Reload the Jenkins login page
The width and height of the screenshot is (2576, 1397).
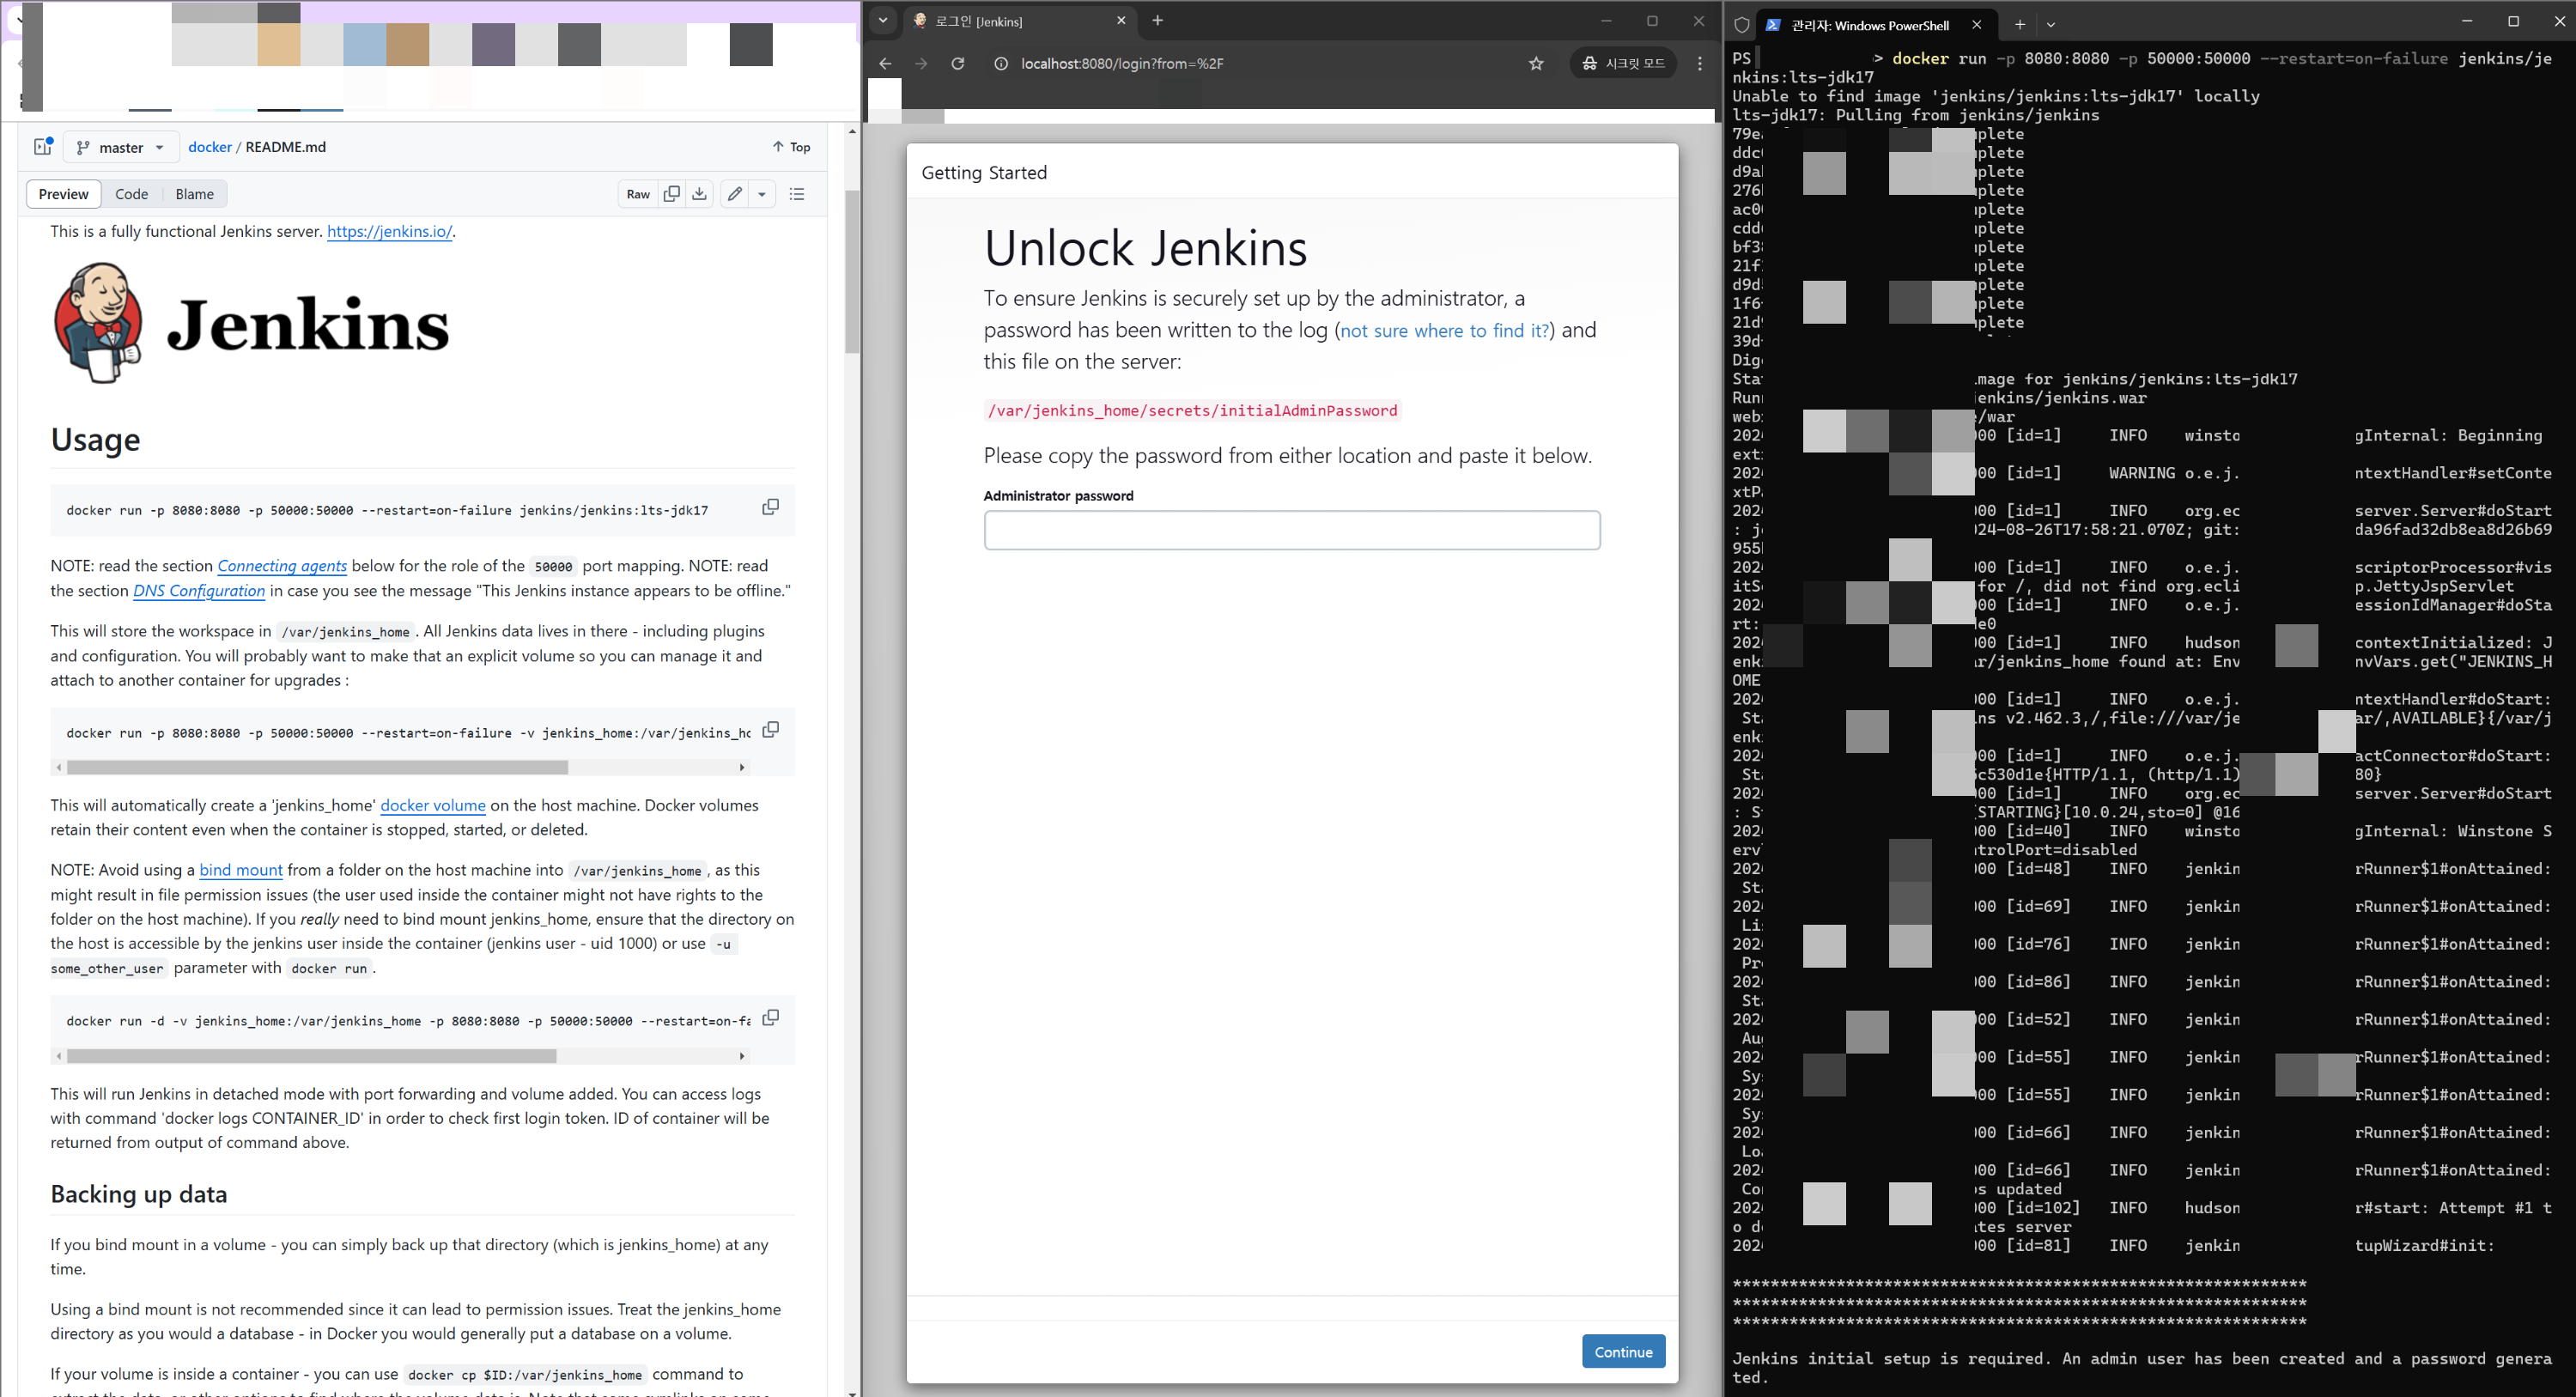[957, 64]
